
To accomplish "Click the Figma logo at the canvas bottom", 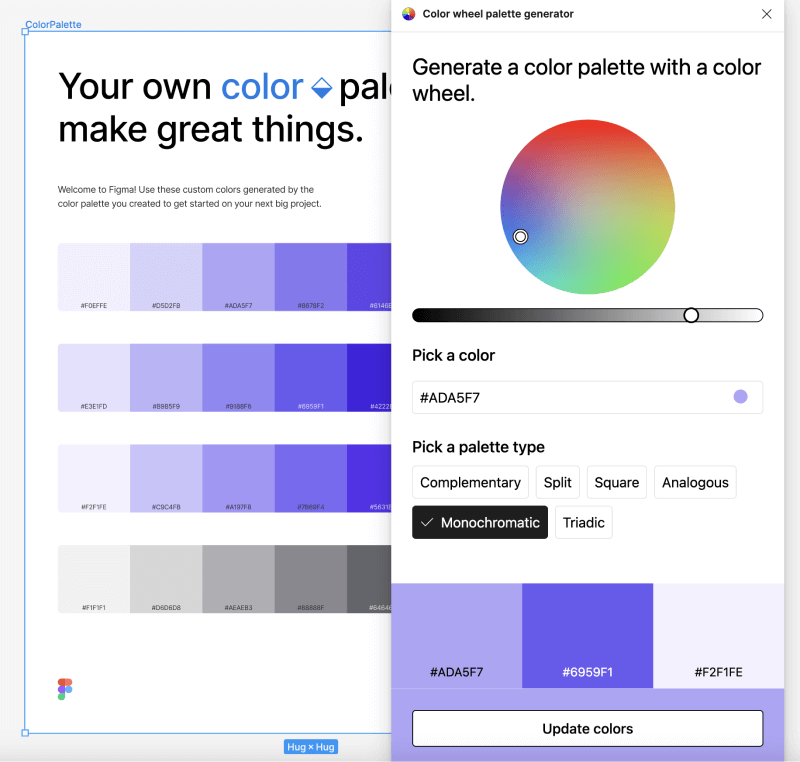I will point(65,689).
